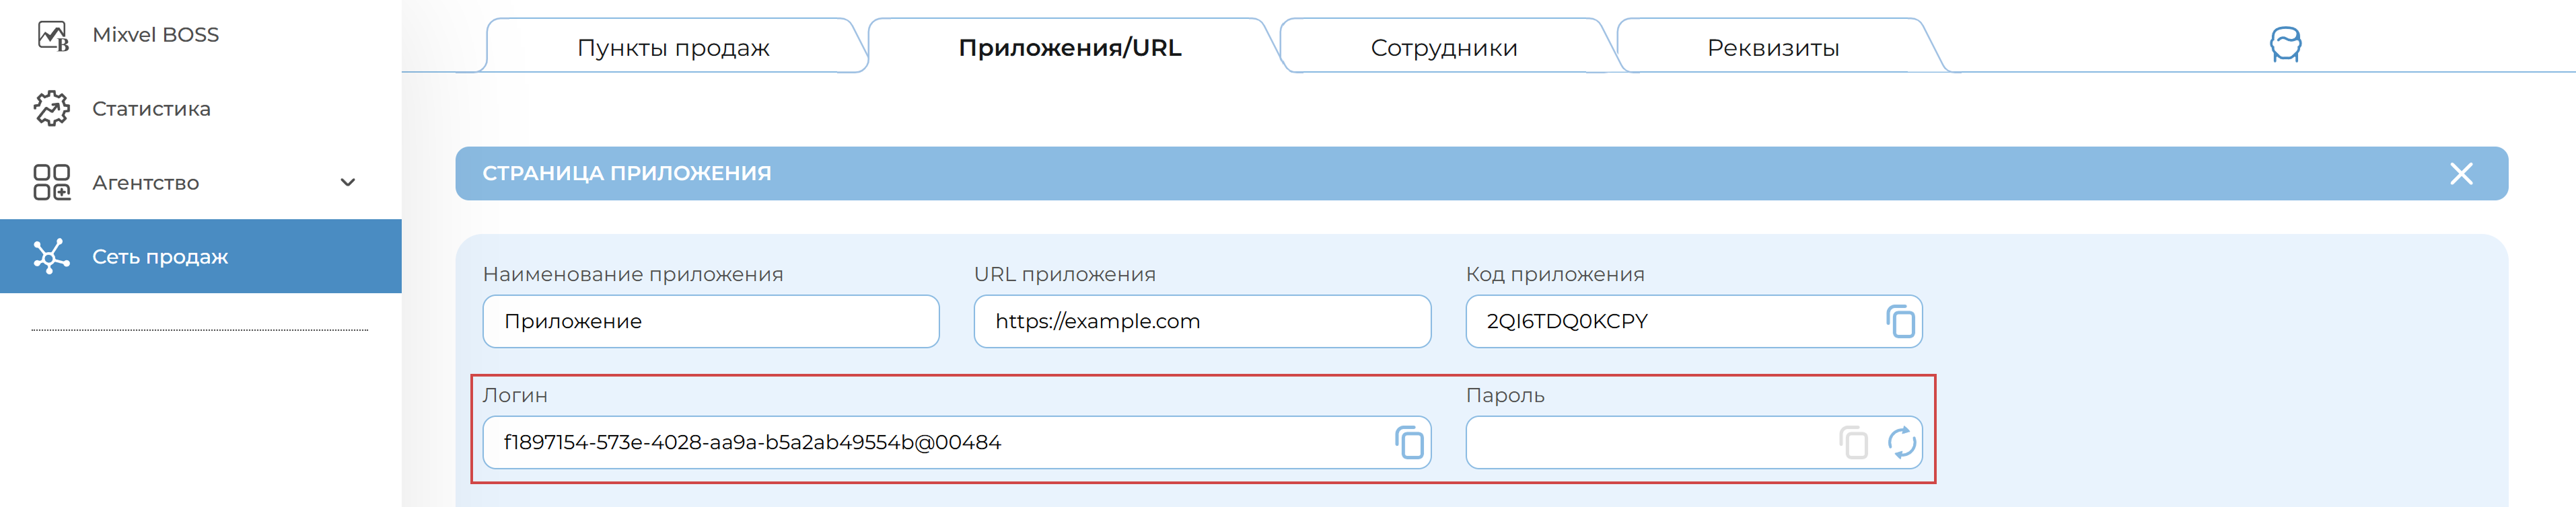Screen dimensions: 2576x507
Task: Switch to the Пункты продаж tab
Action: coord(673,48)
